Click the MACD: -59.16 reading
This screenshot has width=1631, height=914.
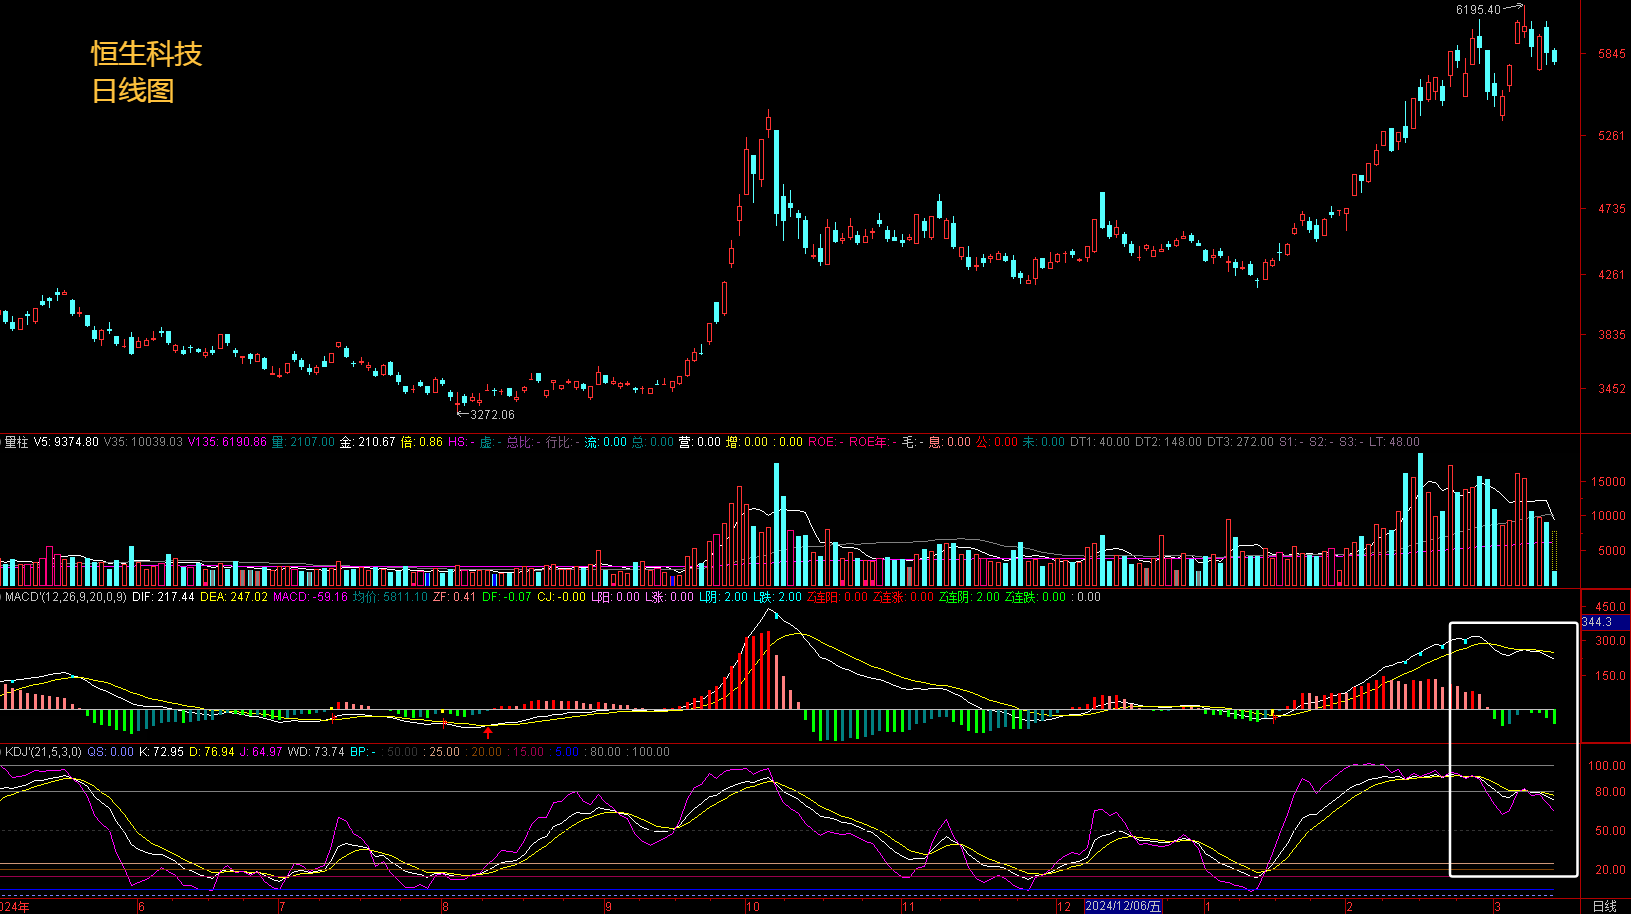310,597
